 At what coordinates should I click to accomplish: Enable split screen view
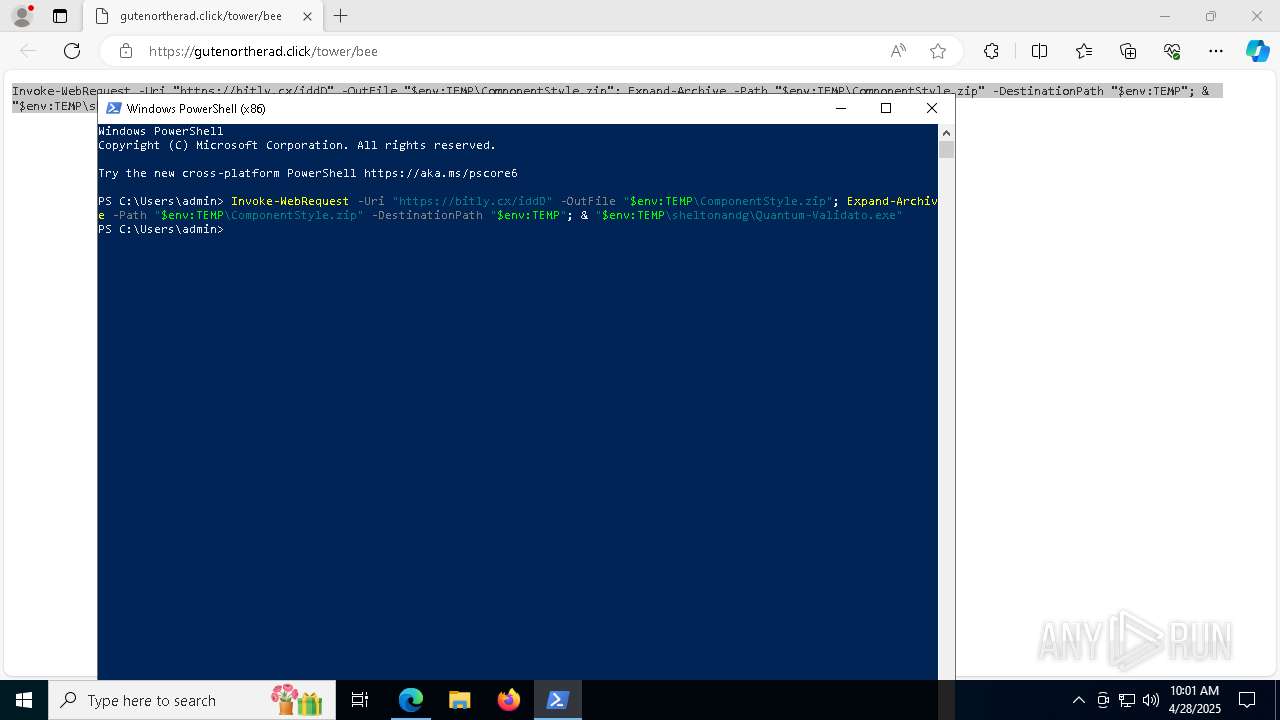[x=1039, y=51]
